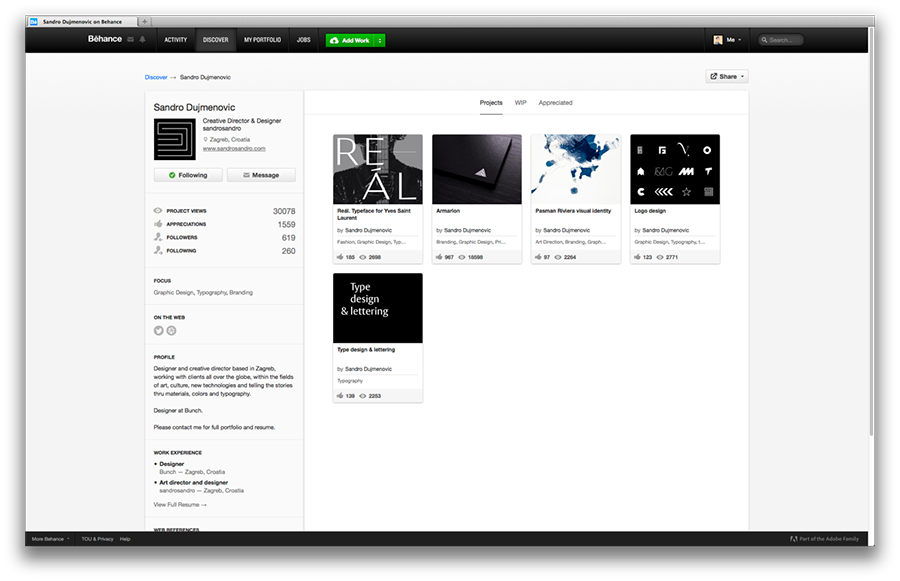Click the views eye icon on the Logo design project
Image resolution: width=900 pixels, height=581 pixels.
pyautogui.click(x=660, y=257)
